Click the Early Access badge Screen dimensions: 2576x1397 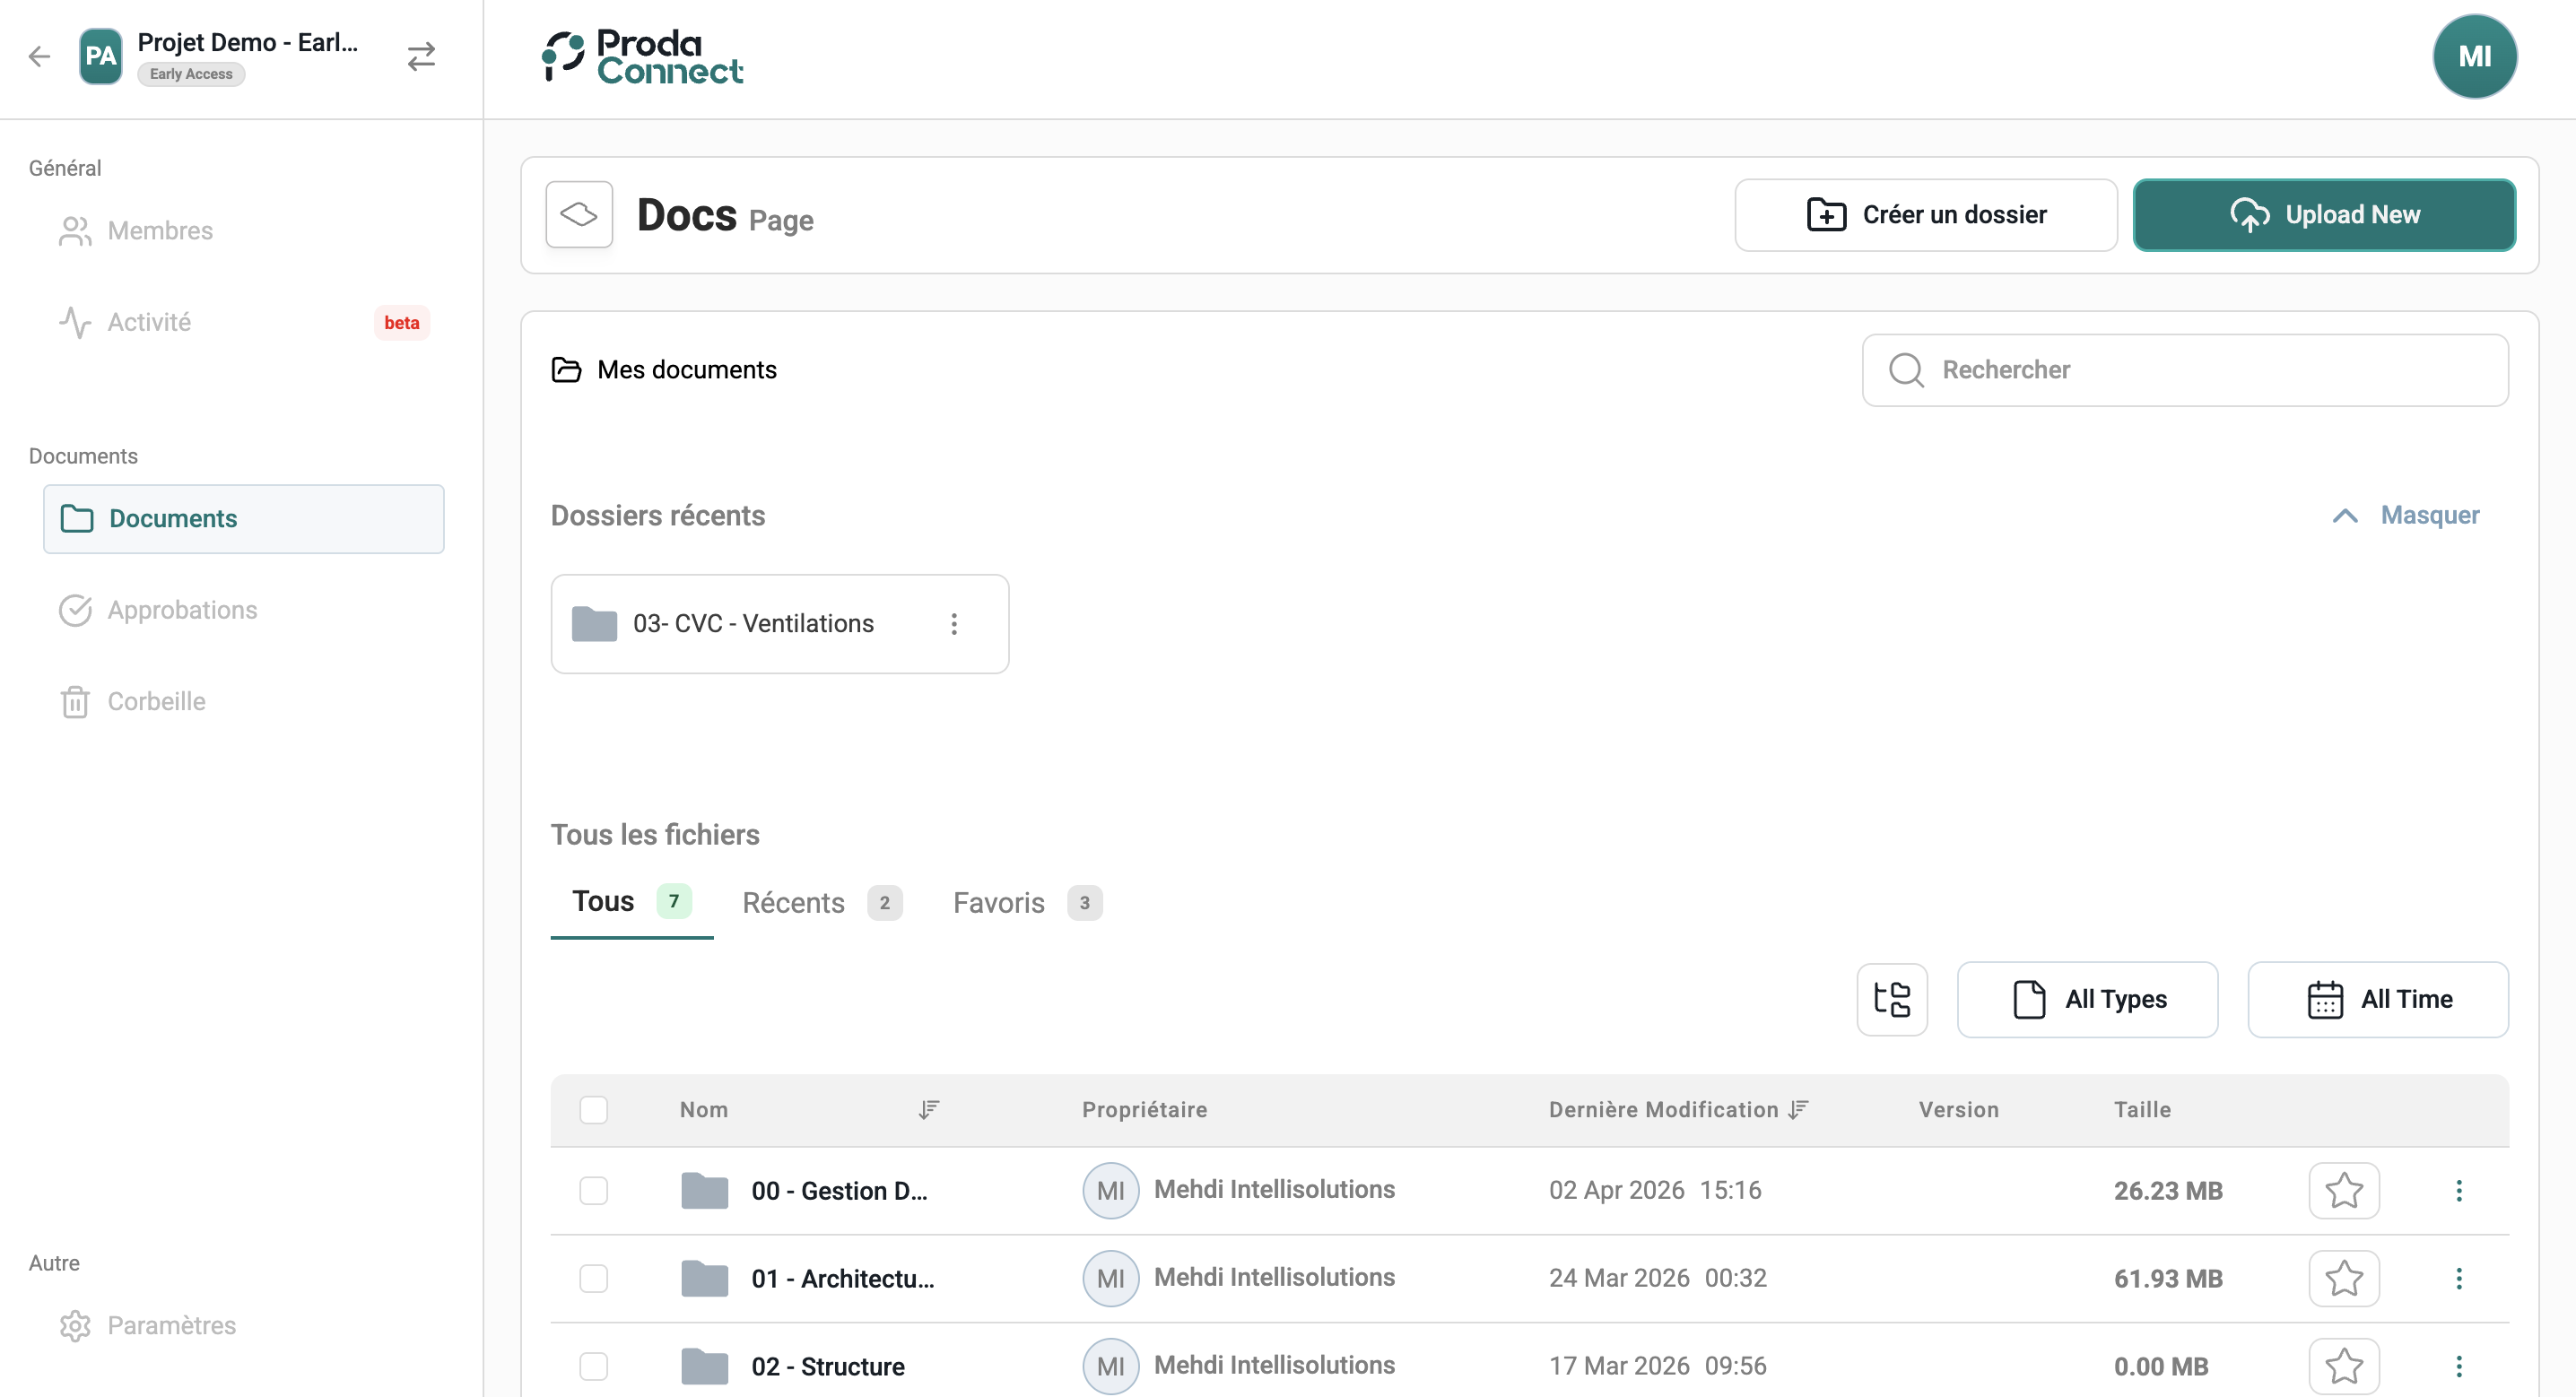coord(191,74)
